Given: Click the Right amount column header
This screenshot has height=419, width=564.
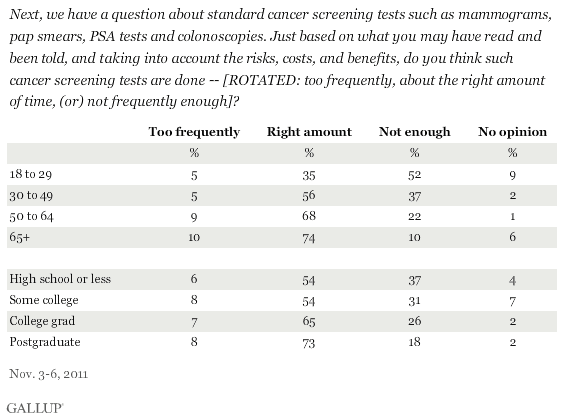Looking at the screenshot, I should tap(309, 132).
